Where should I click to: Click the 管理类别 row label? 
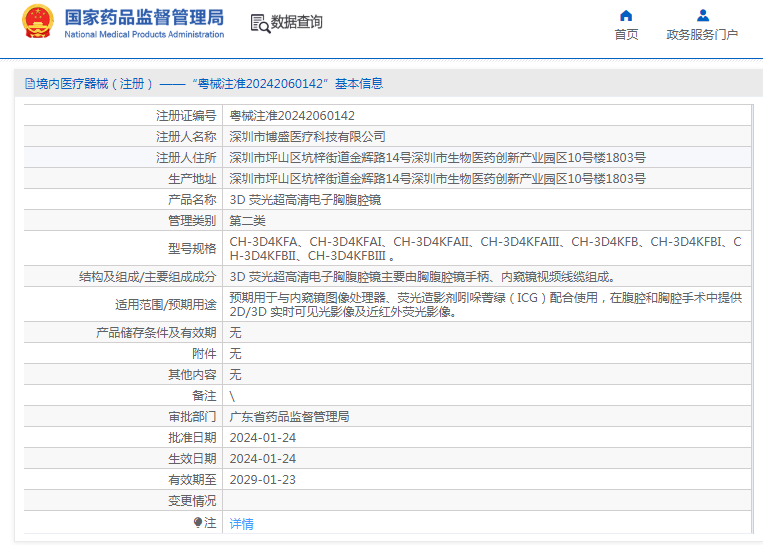tap(192, 220)
